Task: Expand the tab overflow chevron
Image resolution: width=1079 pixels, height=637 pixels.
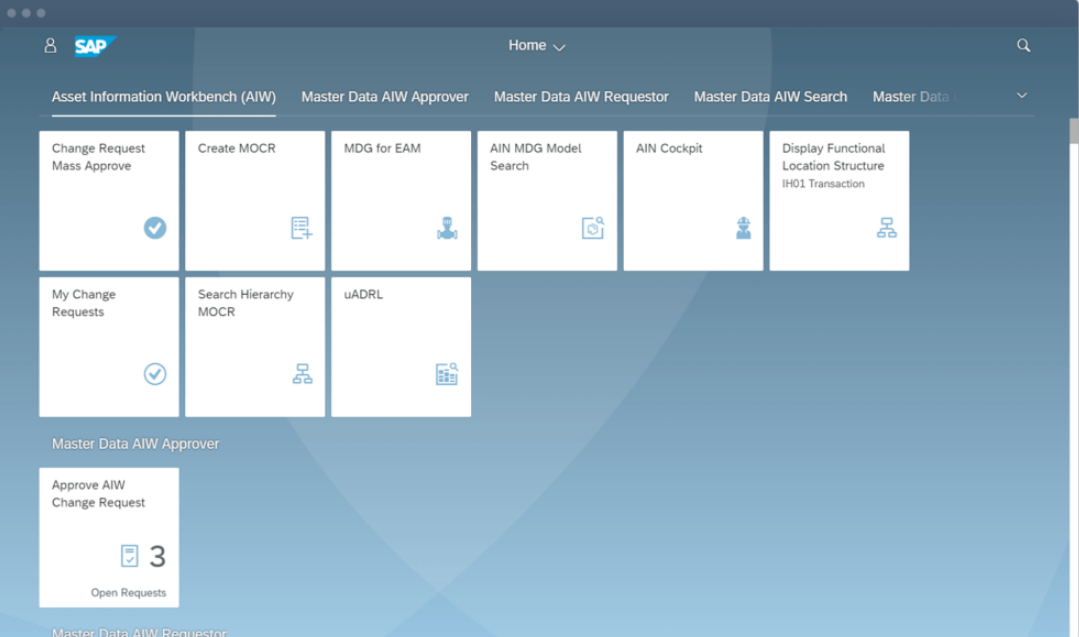Action: click(x=1022, y=96)
